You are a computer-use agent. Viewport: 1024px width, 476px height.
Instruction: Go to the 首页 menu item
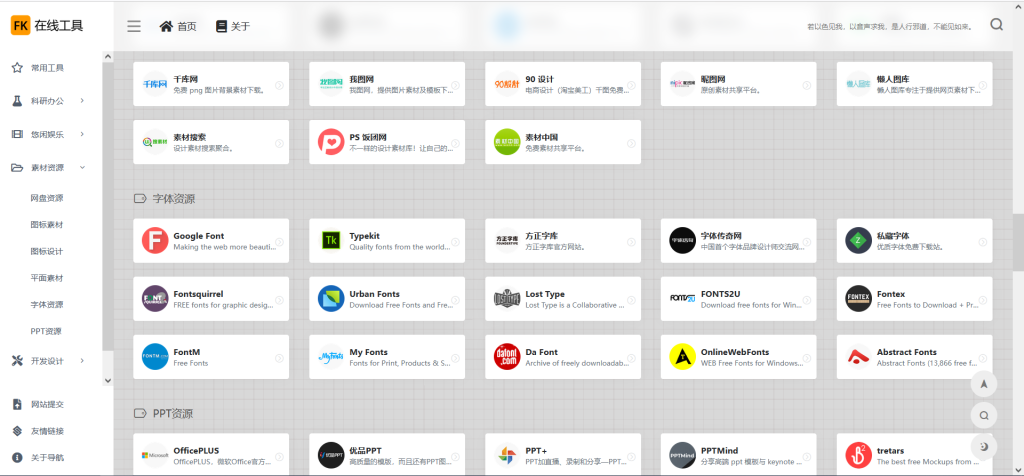(x=178, y=26)
